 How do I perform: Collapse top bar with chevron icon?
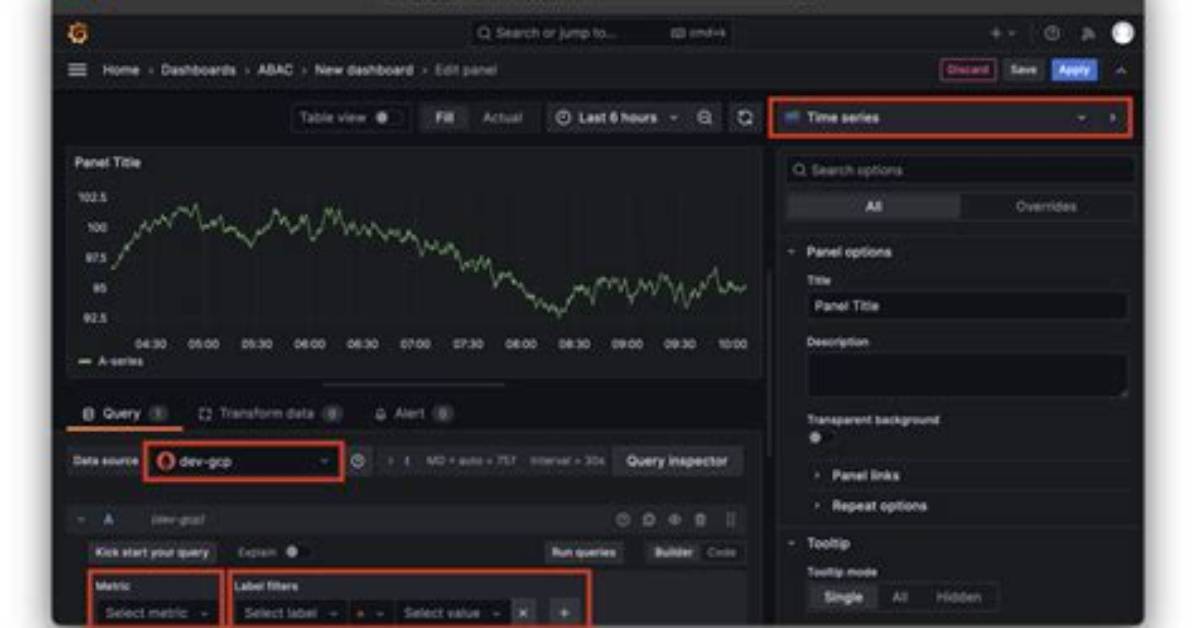[x=1120, y=70]
